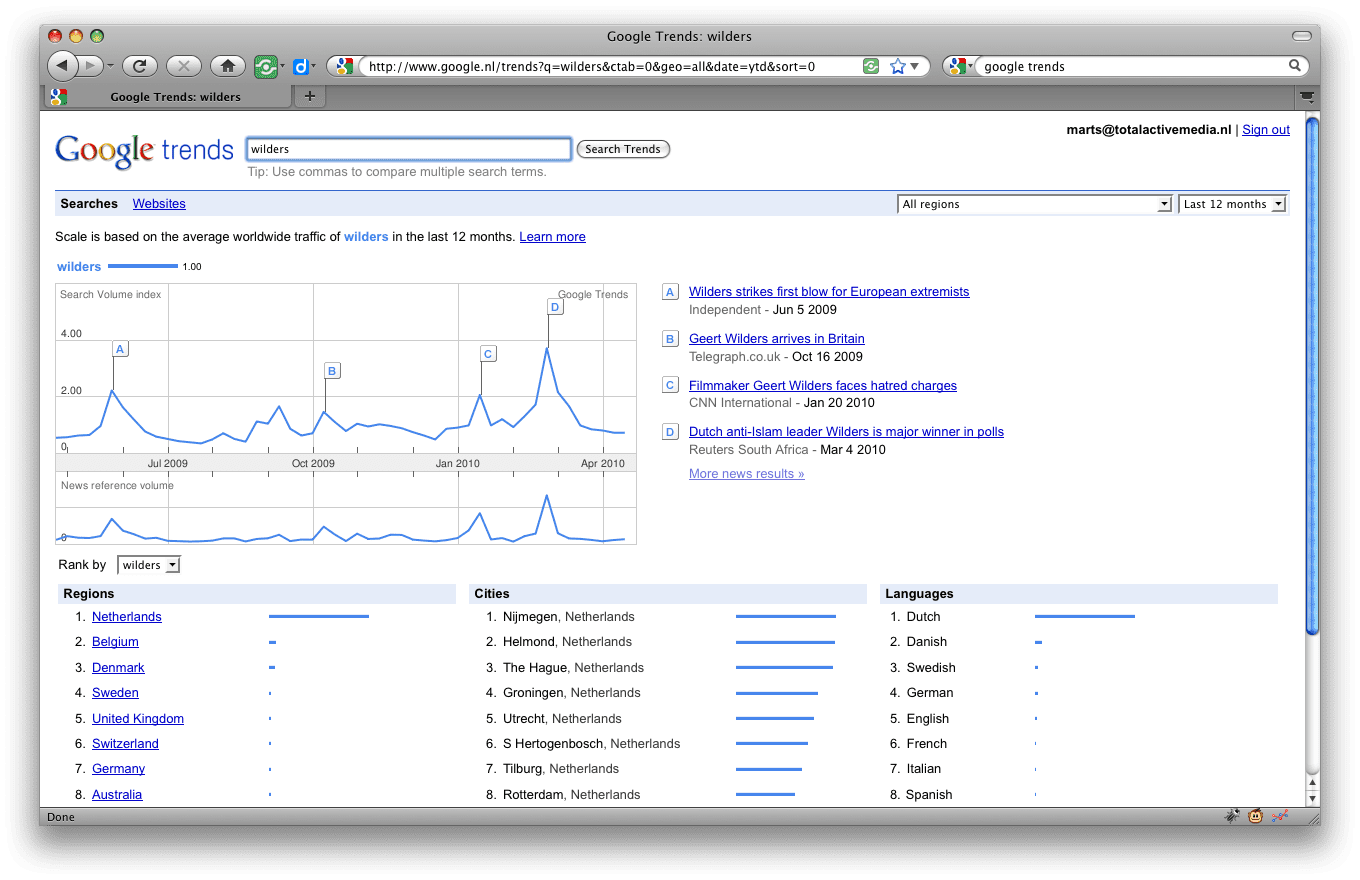The image size is (1360, 880).
Task: Click the 'Nijmegen, Netherlands' city row text
Action: pos(569,617)
